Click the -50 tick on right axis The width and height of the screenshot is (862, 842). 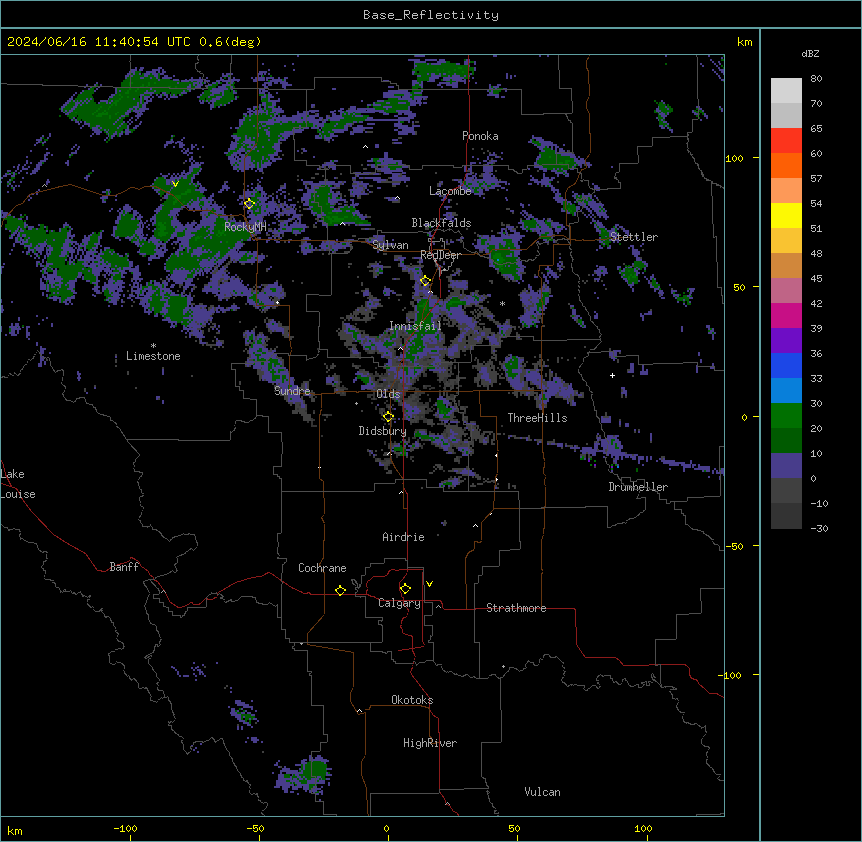pos(734,546)
